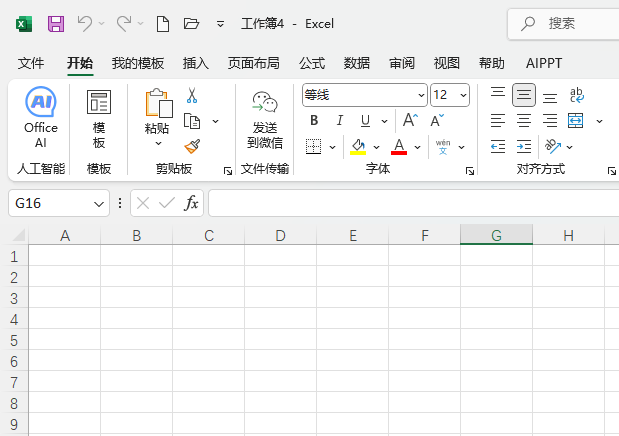Expand merge cells options arrow
This screenshot has width=619, height=436.
pyautogui.click(x=599, y=121)
